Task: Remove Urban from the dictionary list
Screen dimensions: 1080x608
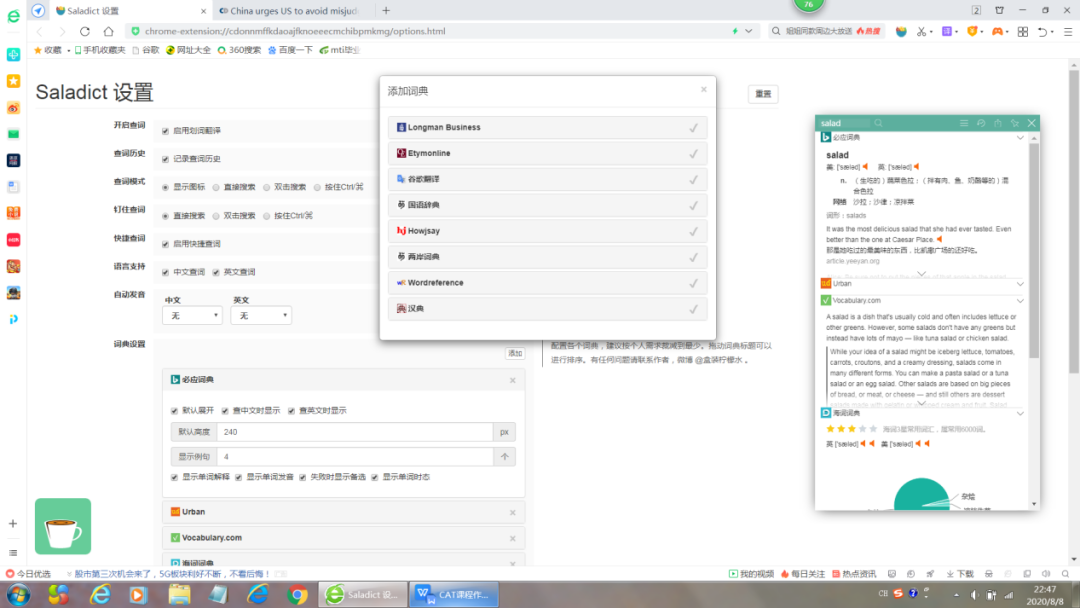Action: (x=512, y=512)
